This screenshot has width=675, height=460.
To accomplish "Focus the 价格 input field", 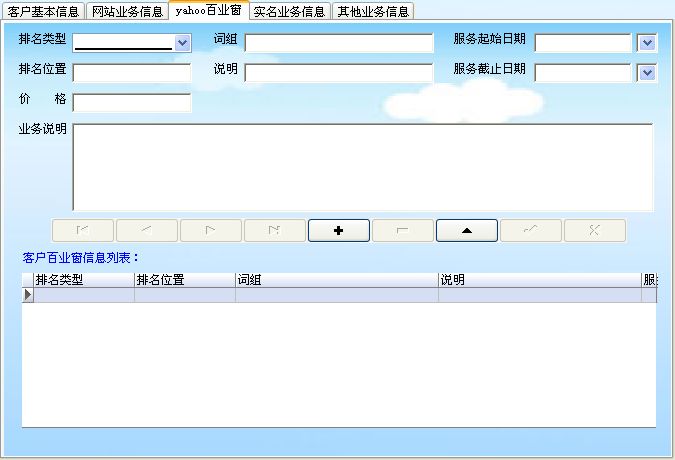I will (132, 103).
